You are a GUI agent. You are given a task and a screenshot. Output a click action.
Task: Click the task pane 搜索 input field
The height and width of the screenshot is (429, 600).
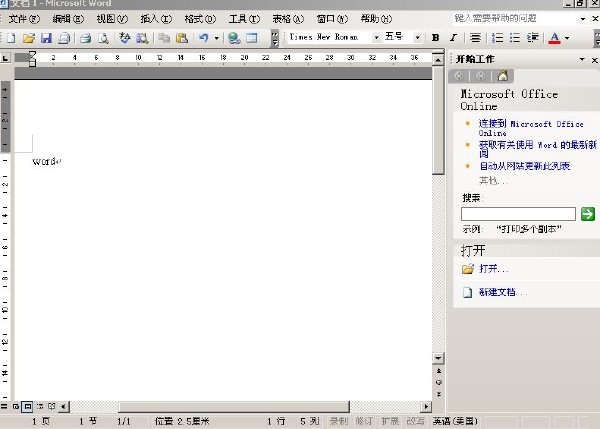tap(518, 214)
